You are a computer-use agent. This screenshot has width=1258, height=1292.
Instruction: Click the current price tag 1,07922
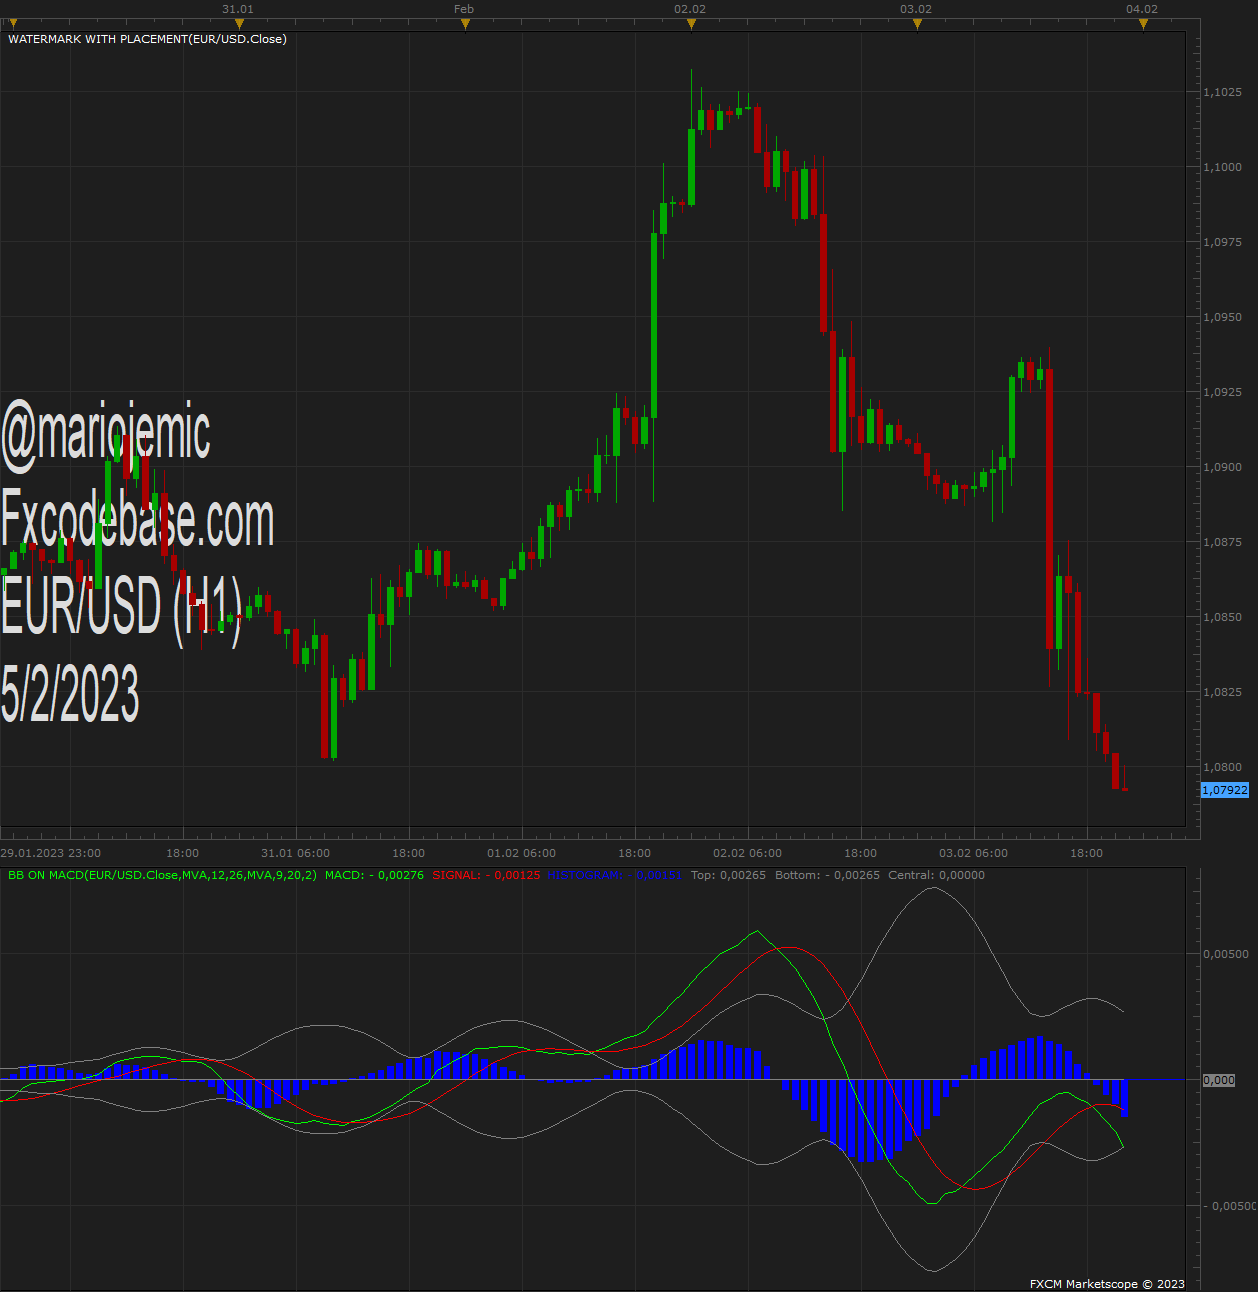click(1224, 790)
